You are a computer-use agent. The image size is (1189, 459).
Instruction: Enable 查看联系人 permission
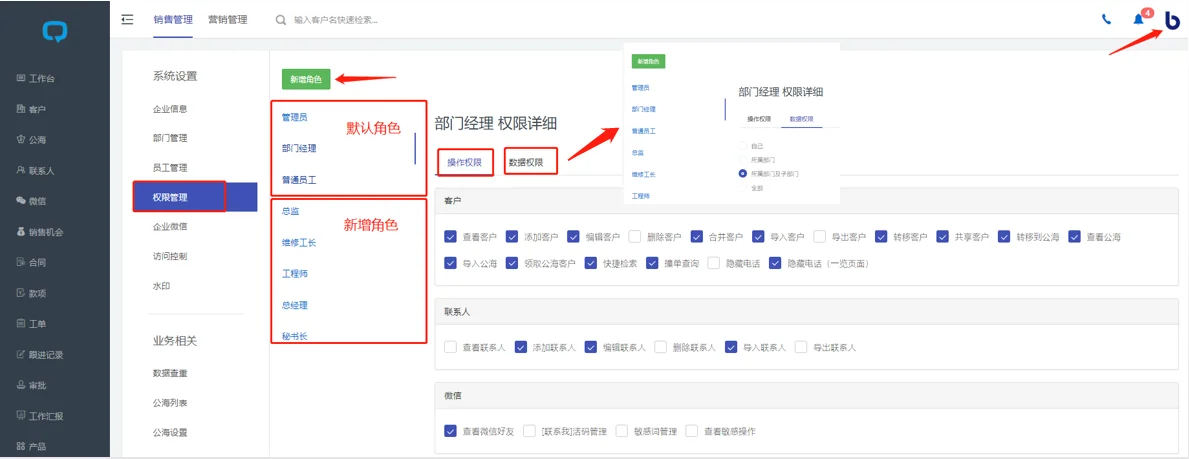(x=450, y=347)
